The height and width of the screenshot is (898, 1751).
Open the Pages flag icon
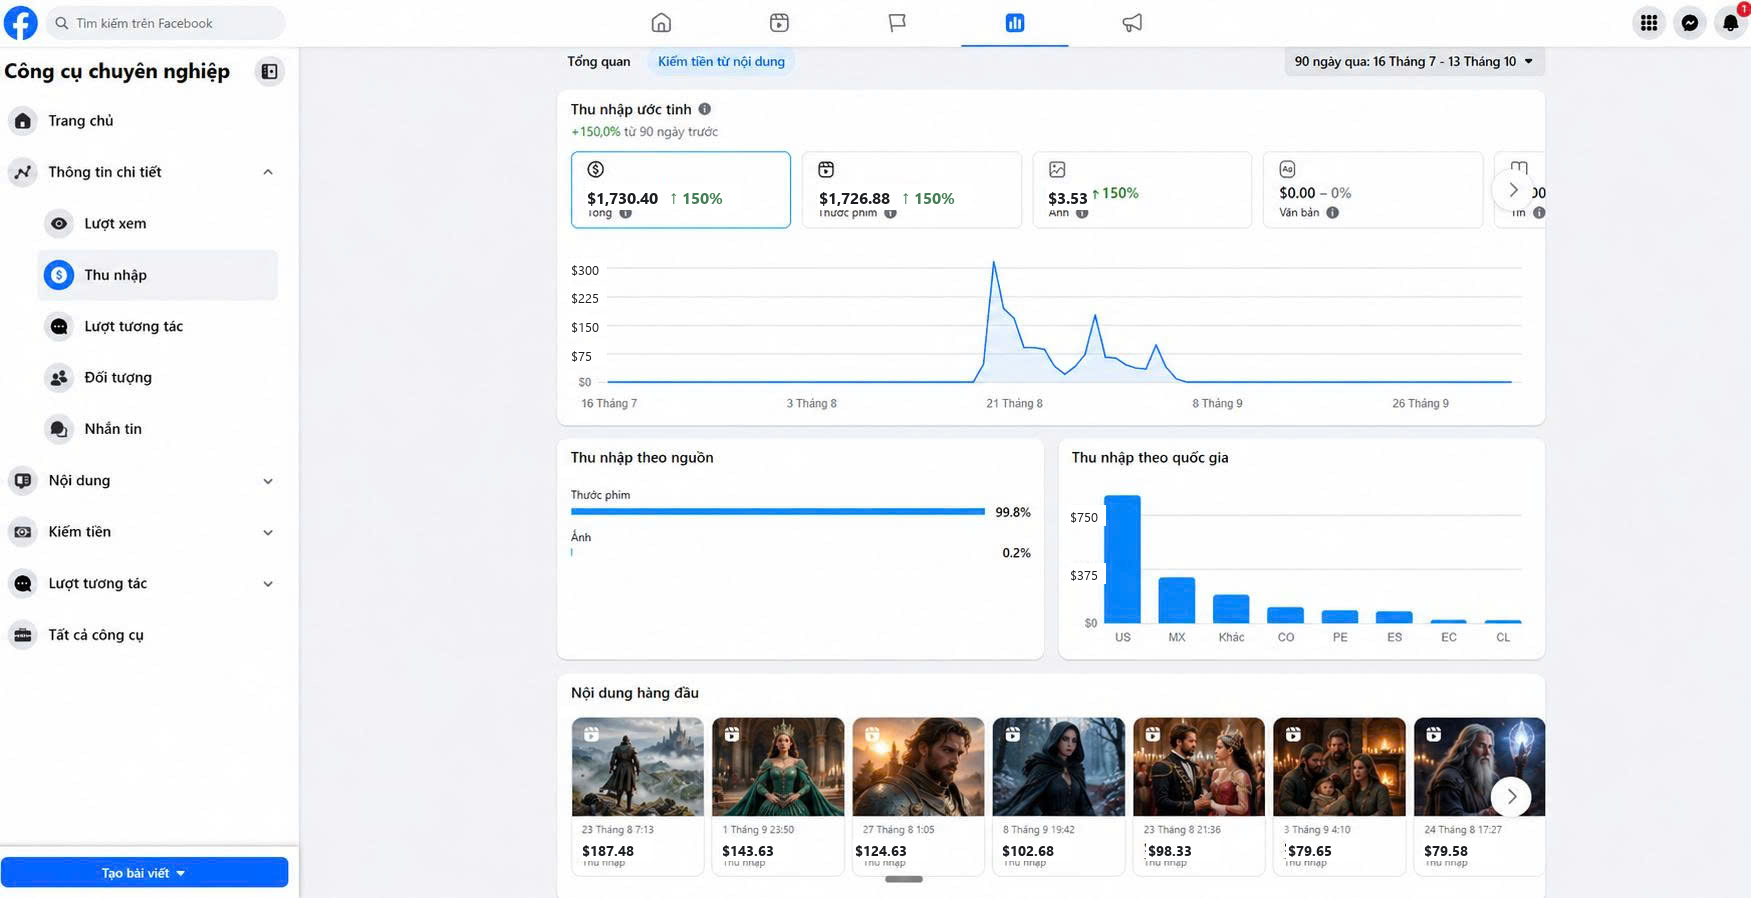897,23
